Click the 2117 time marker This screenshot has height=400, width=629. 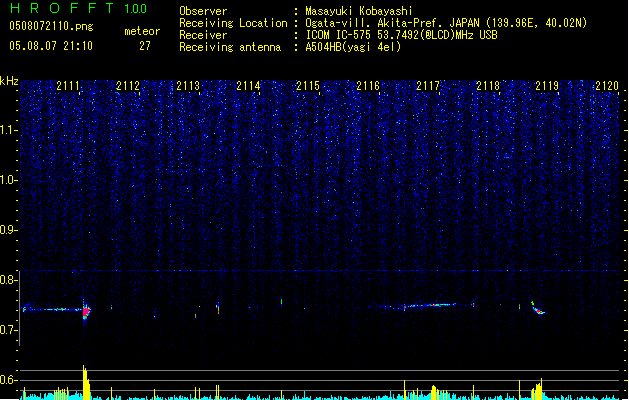pyautogui.click(x=428, y=86)
